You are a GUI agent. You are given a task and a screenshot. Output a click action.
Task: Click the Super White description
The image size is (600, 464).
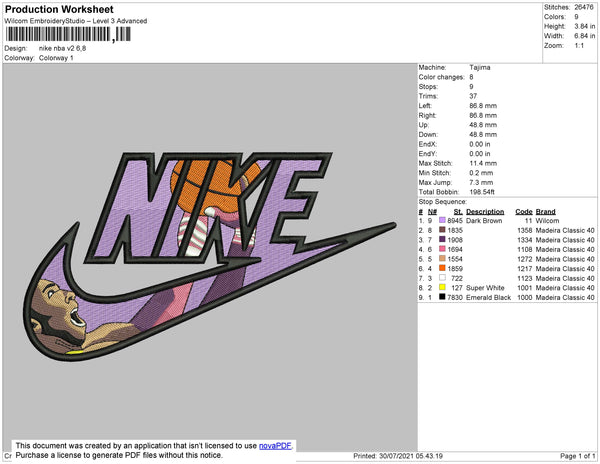click(485, 288)
